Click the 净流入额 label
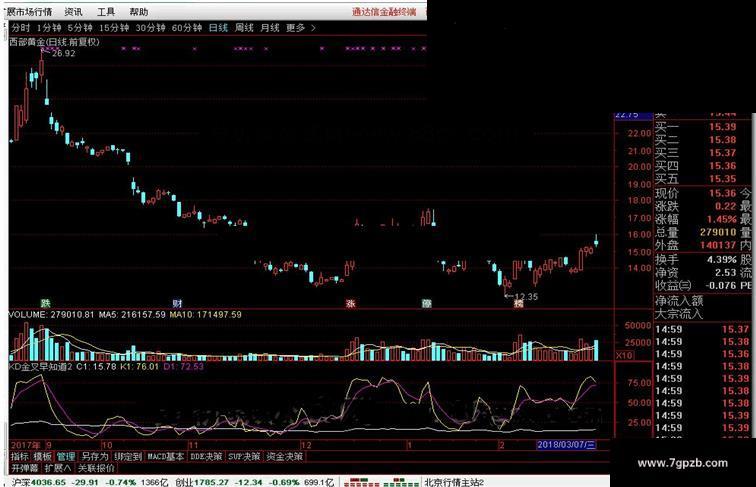The height and width of the screenshot is (487, 756). point(679,301)
